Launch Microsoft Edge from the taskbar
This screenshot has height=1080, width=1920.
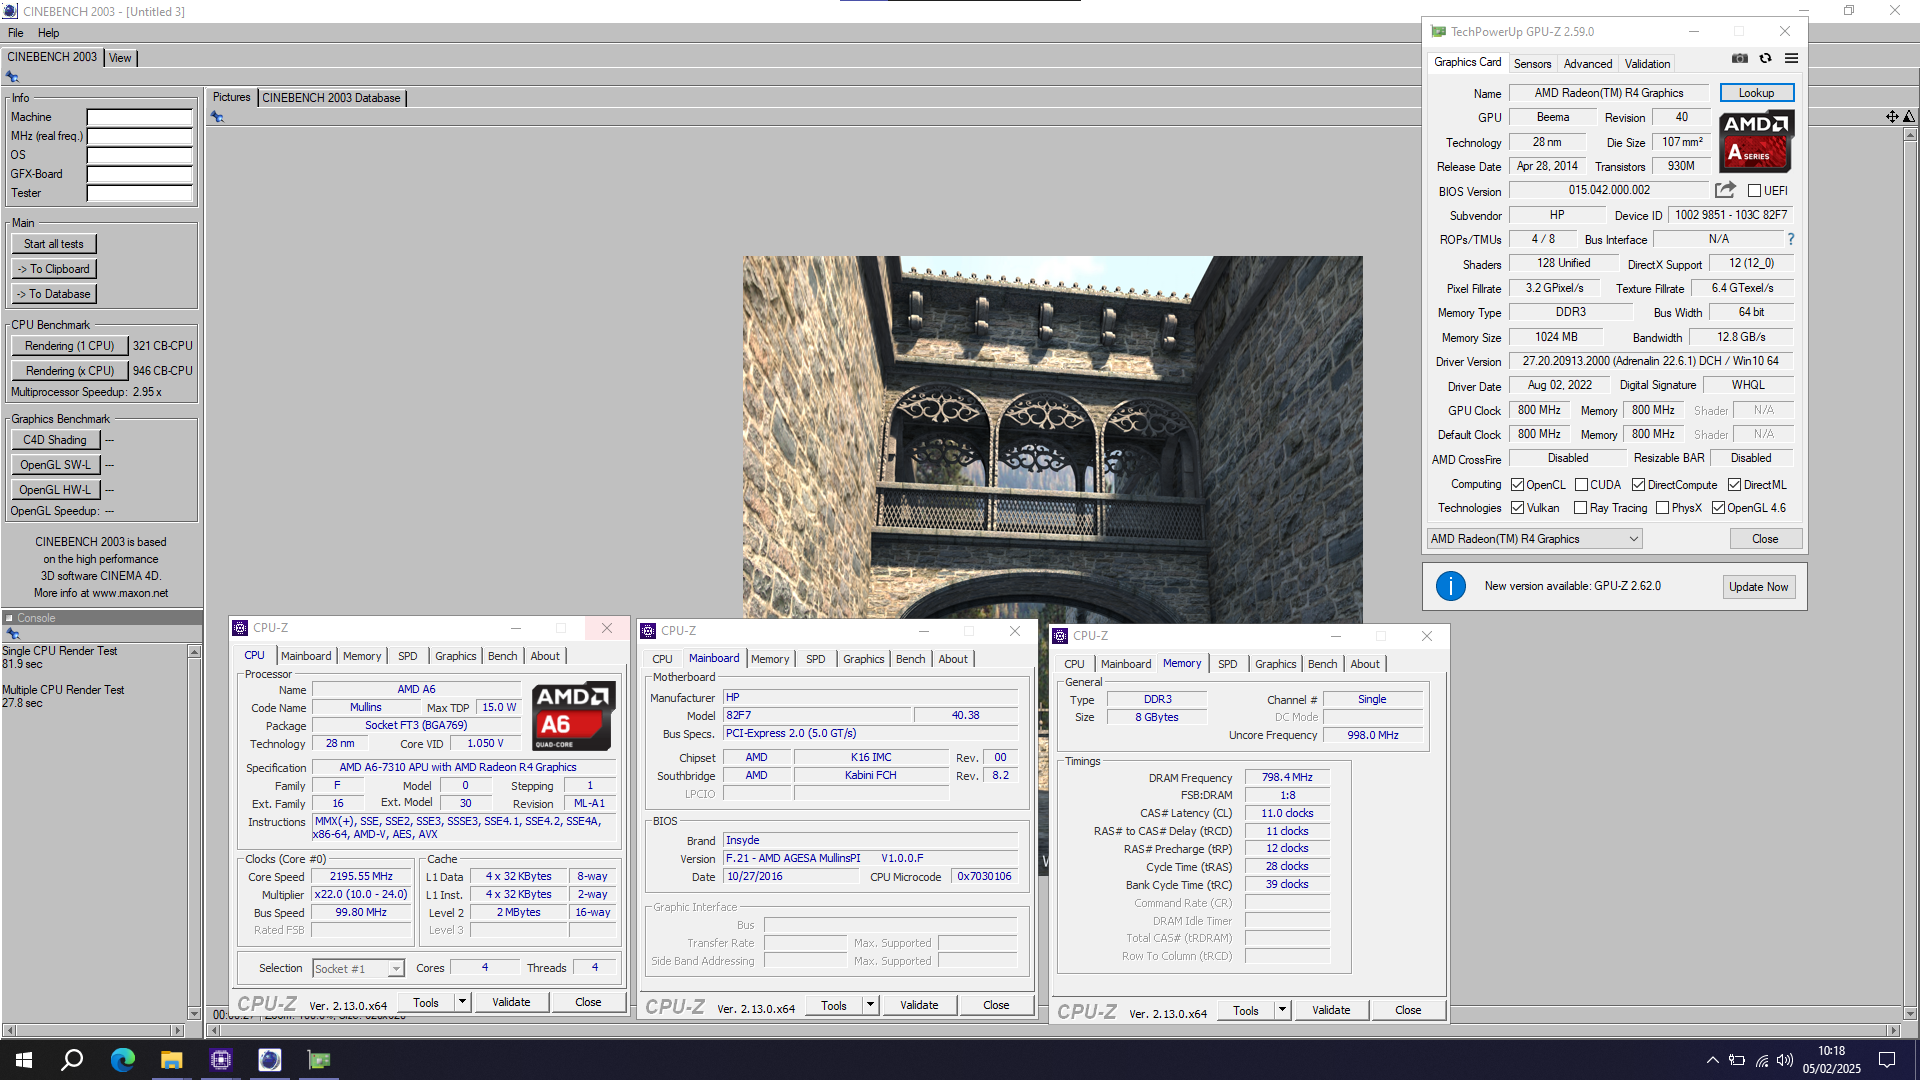[x=122, y=1060]
